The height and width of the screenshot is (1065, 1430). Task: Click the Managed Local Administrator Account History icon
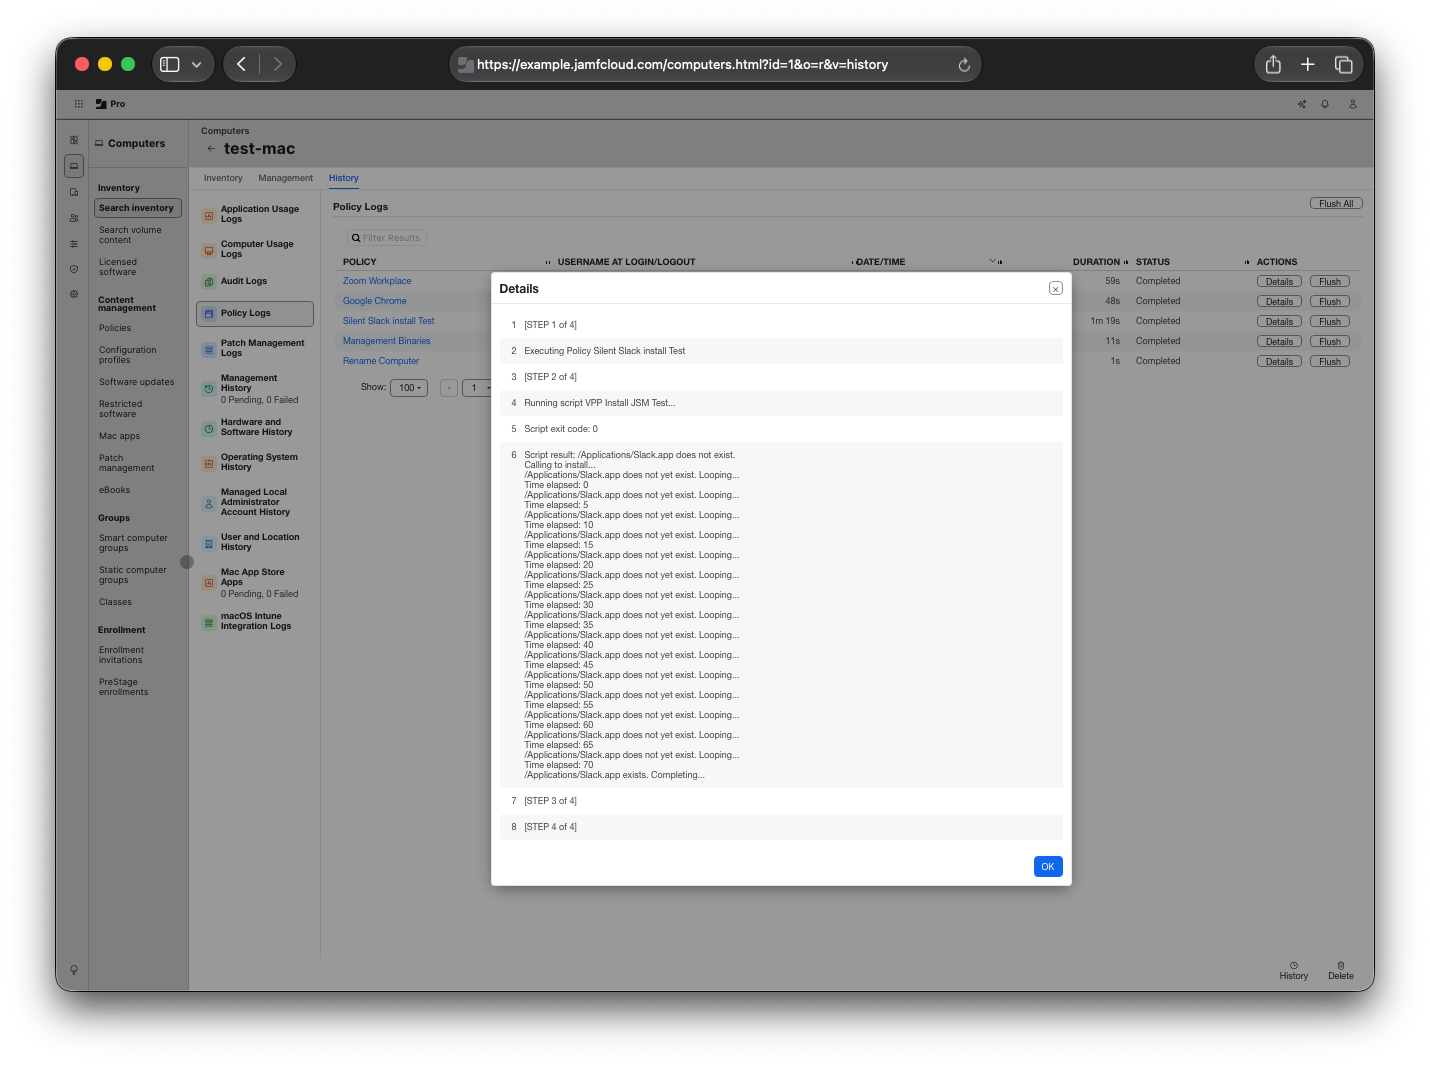click(x=209, y=503)
